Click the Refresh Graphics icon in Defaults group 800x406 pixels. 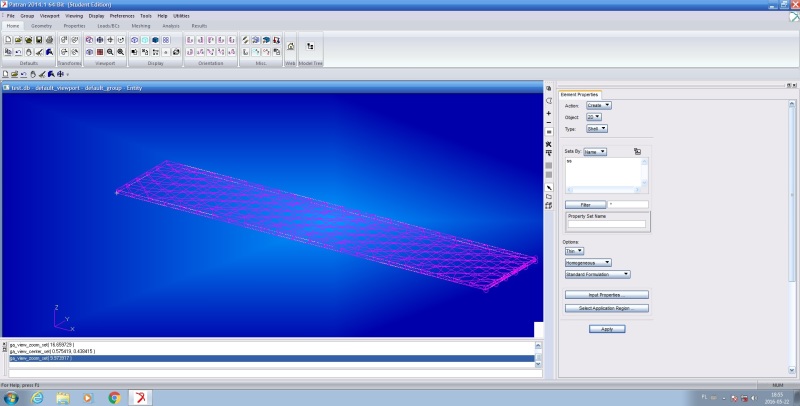pos(49,52)
